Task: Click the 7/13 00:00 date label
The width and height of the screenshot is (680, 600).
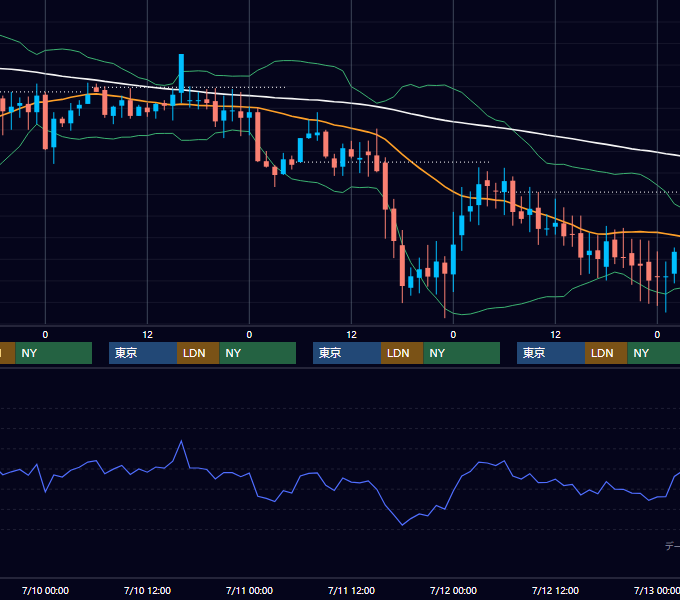Action: click(657, 590)
